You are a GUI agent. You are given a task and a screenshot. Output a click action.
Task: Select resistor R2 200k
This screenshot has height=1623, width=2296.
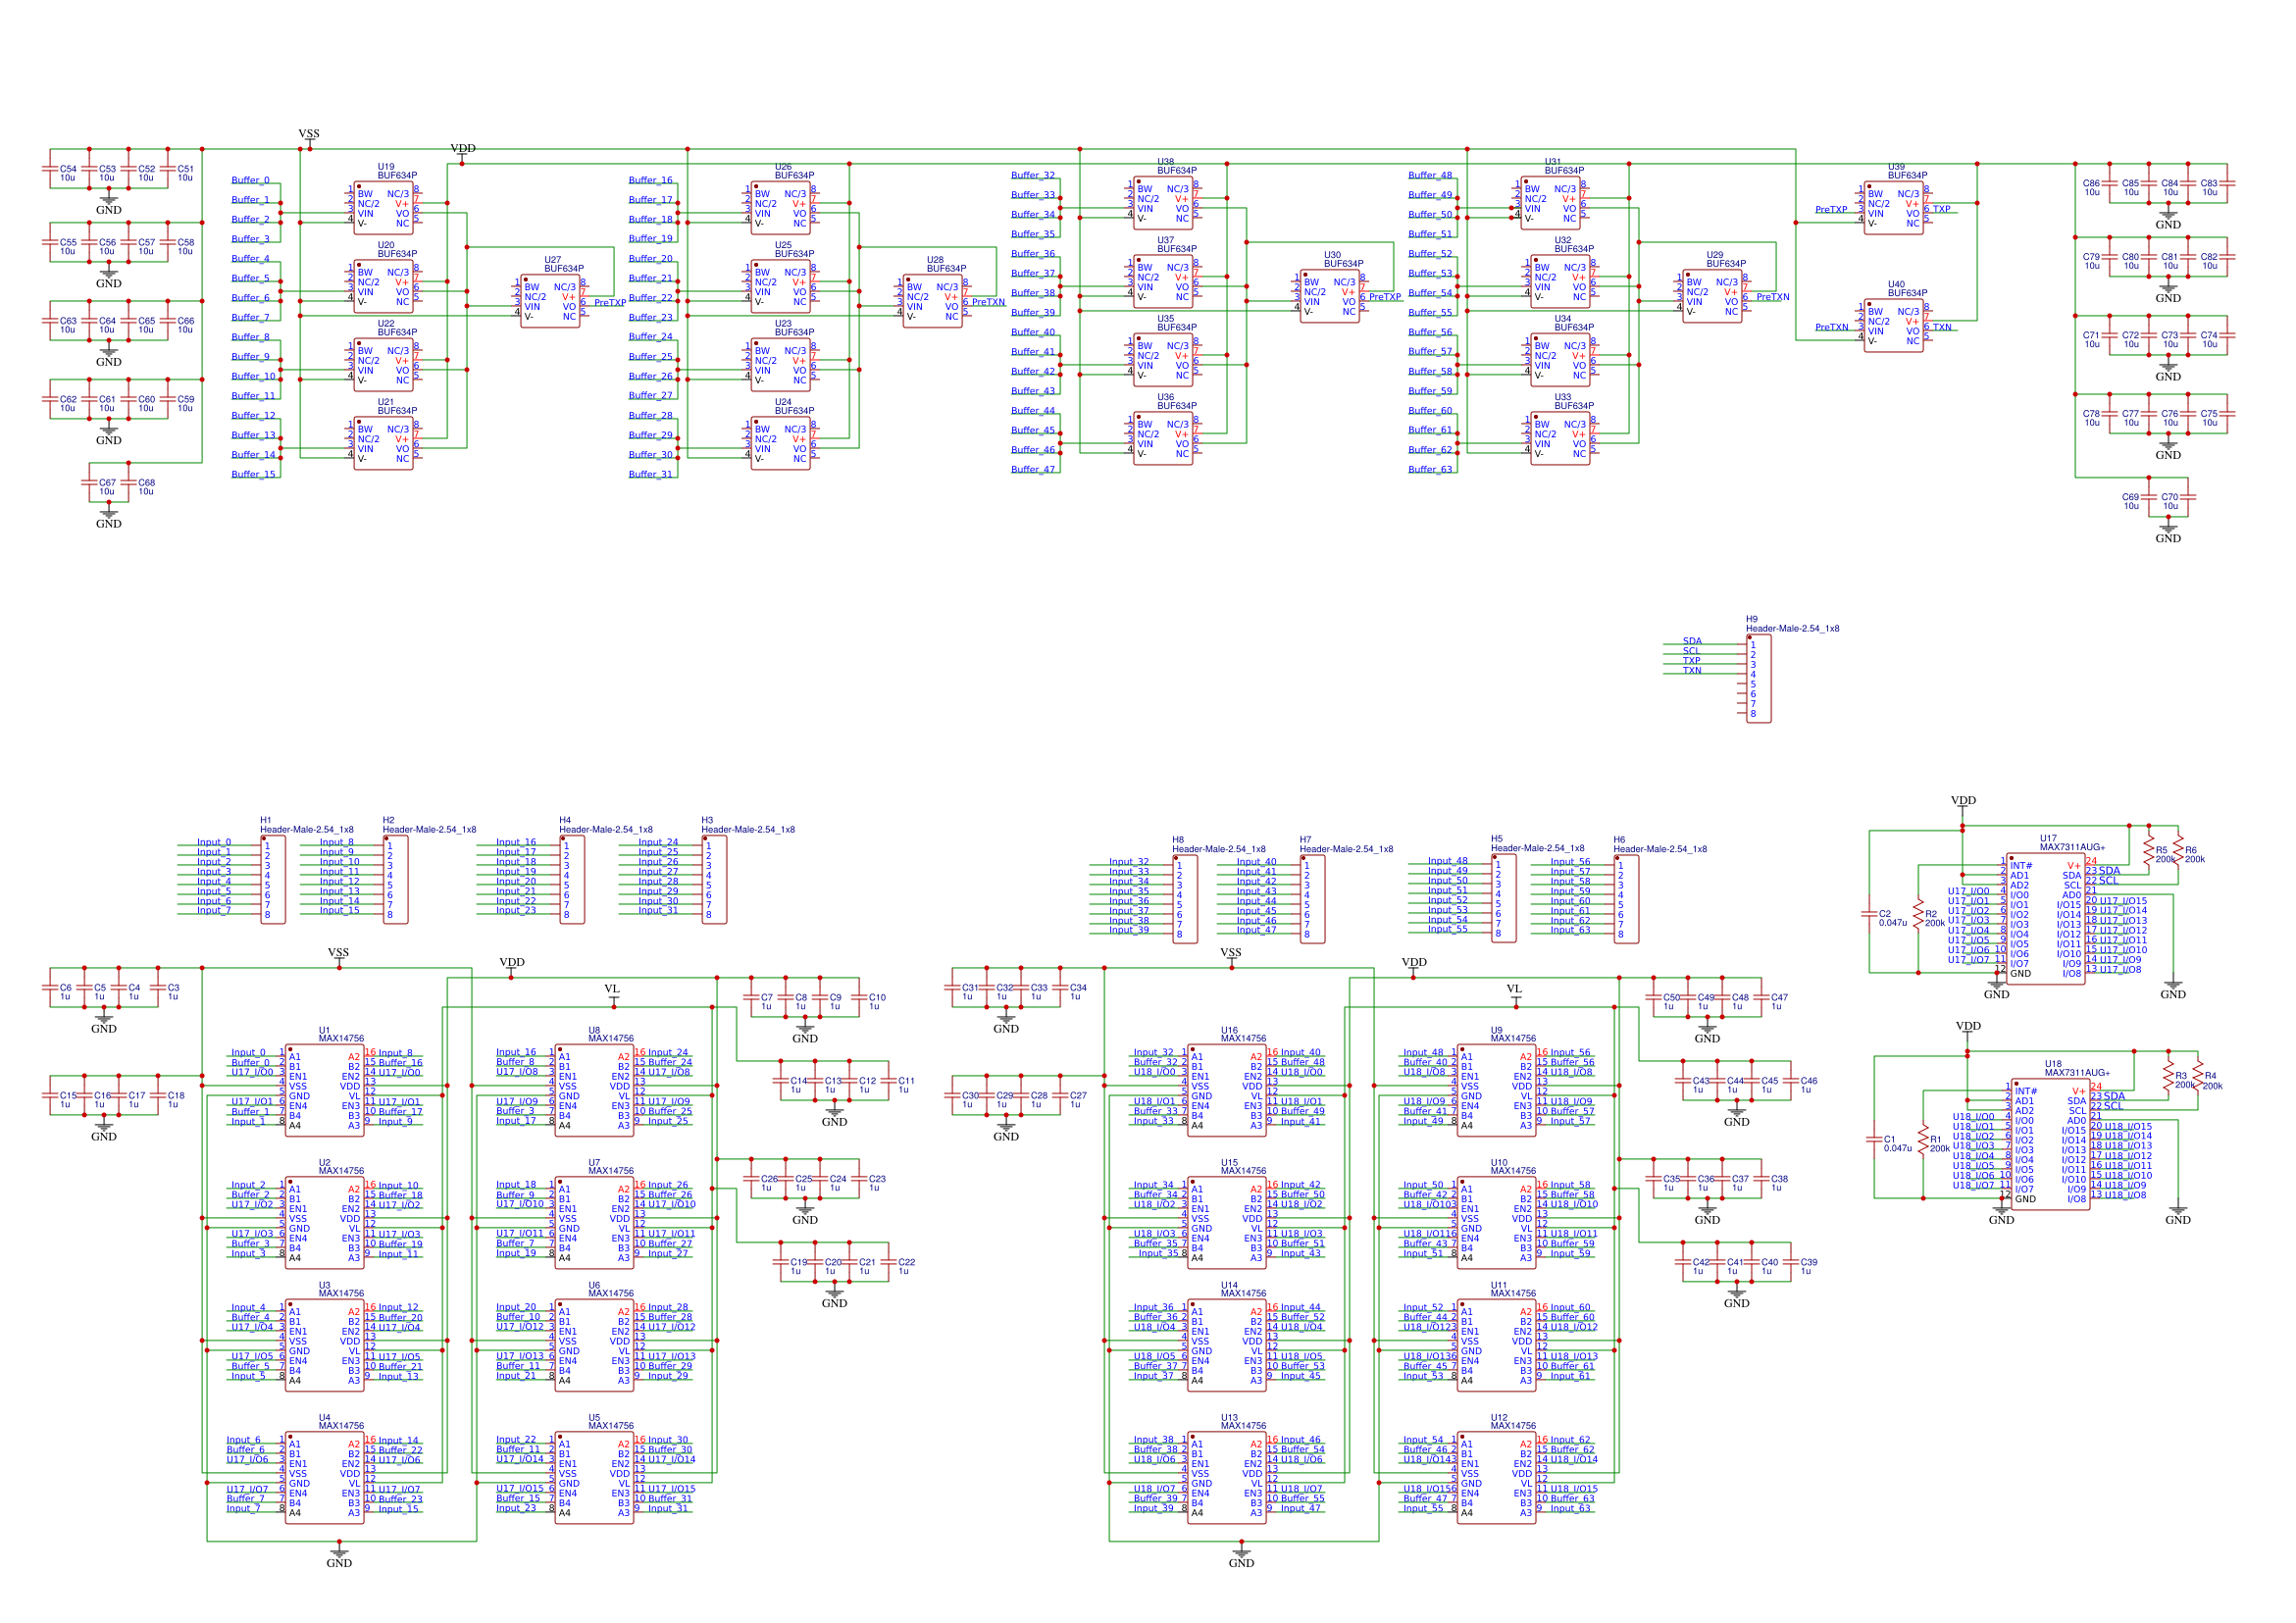tap(1918, 915)
